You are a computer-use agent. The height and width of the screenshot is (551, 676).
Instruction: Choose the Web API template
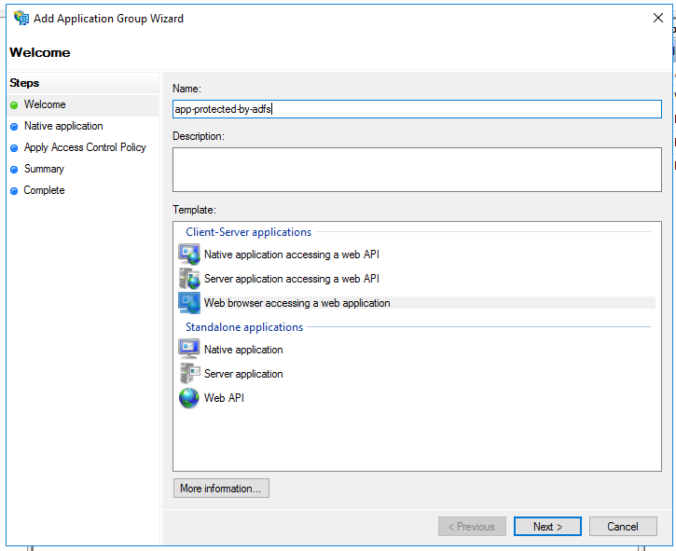(x=224, y=398)
